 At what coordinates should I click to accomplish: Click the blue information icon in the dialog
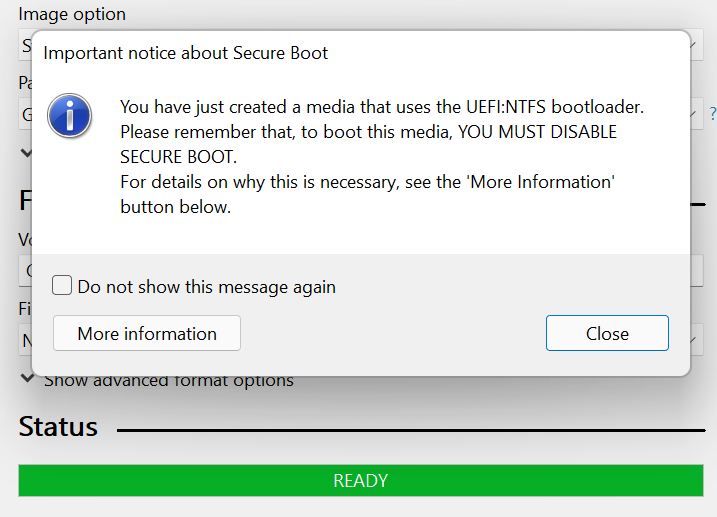point(69,117)
